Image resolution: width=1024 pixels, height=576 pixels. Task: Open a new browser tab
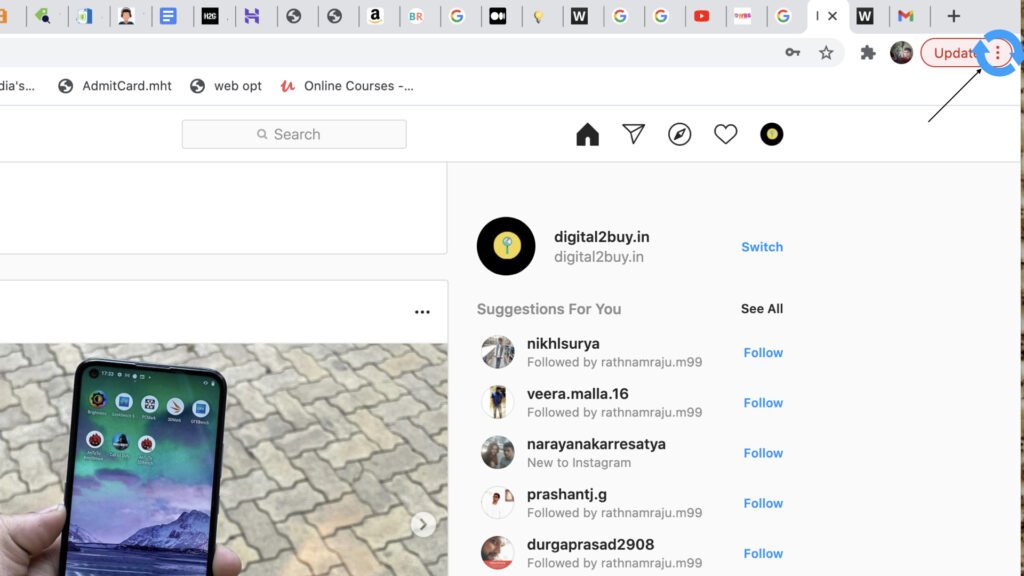[953, 16]
